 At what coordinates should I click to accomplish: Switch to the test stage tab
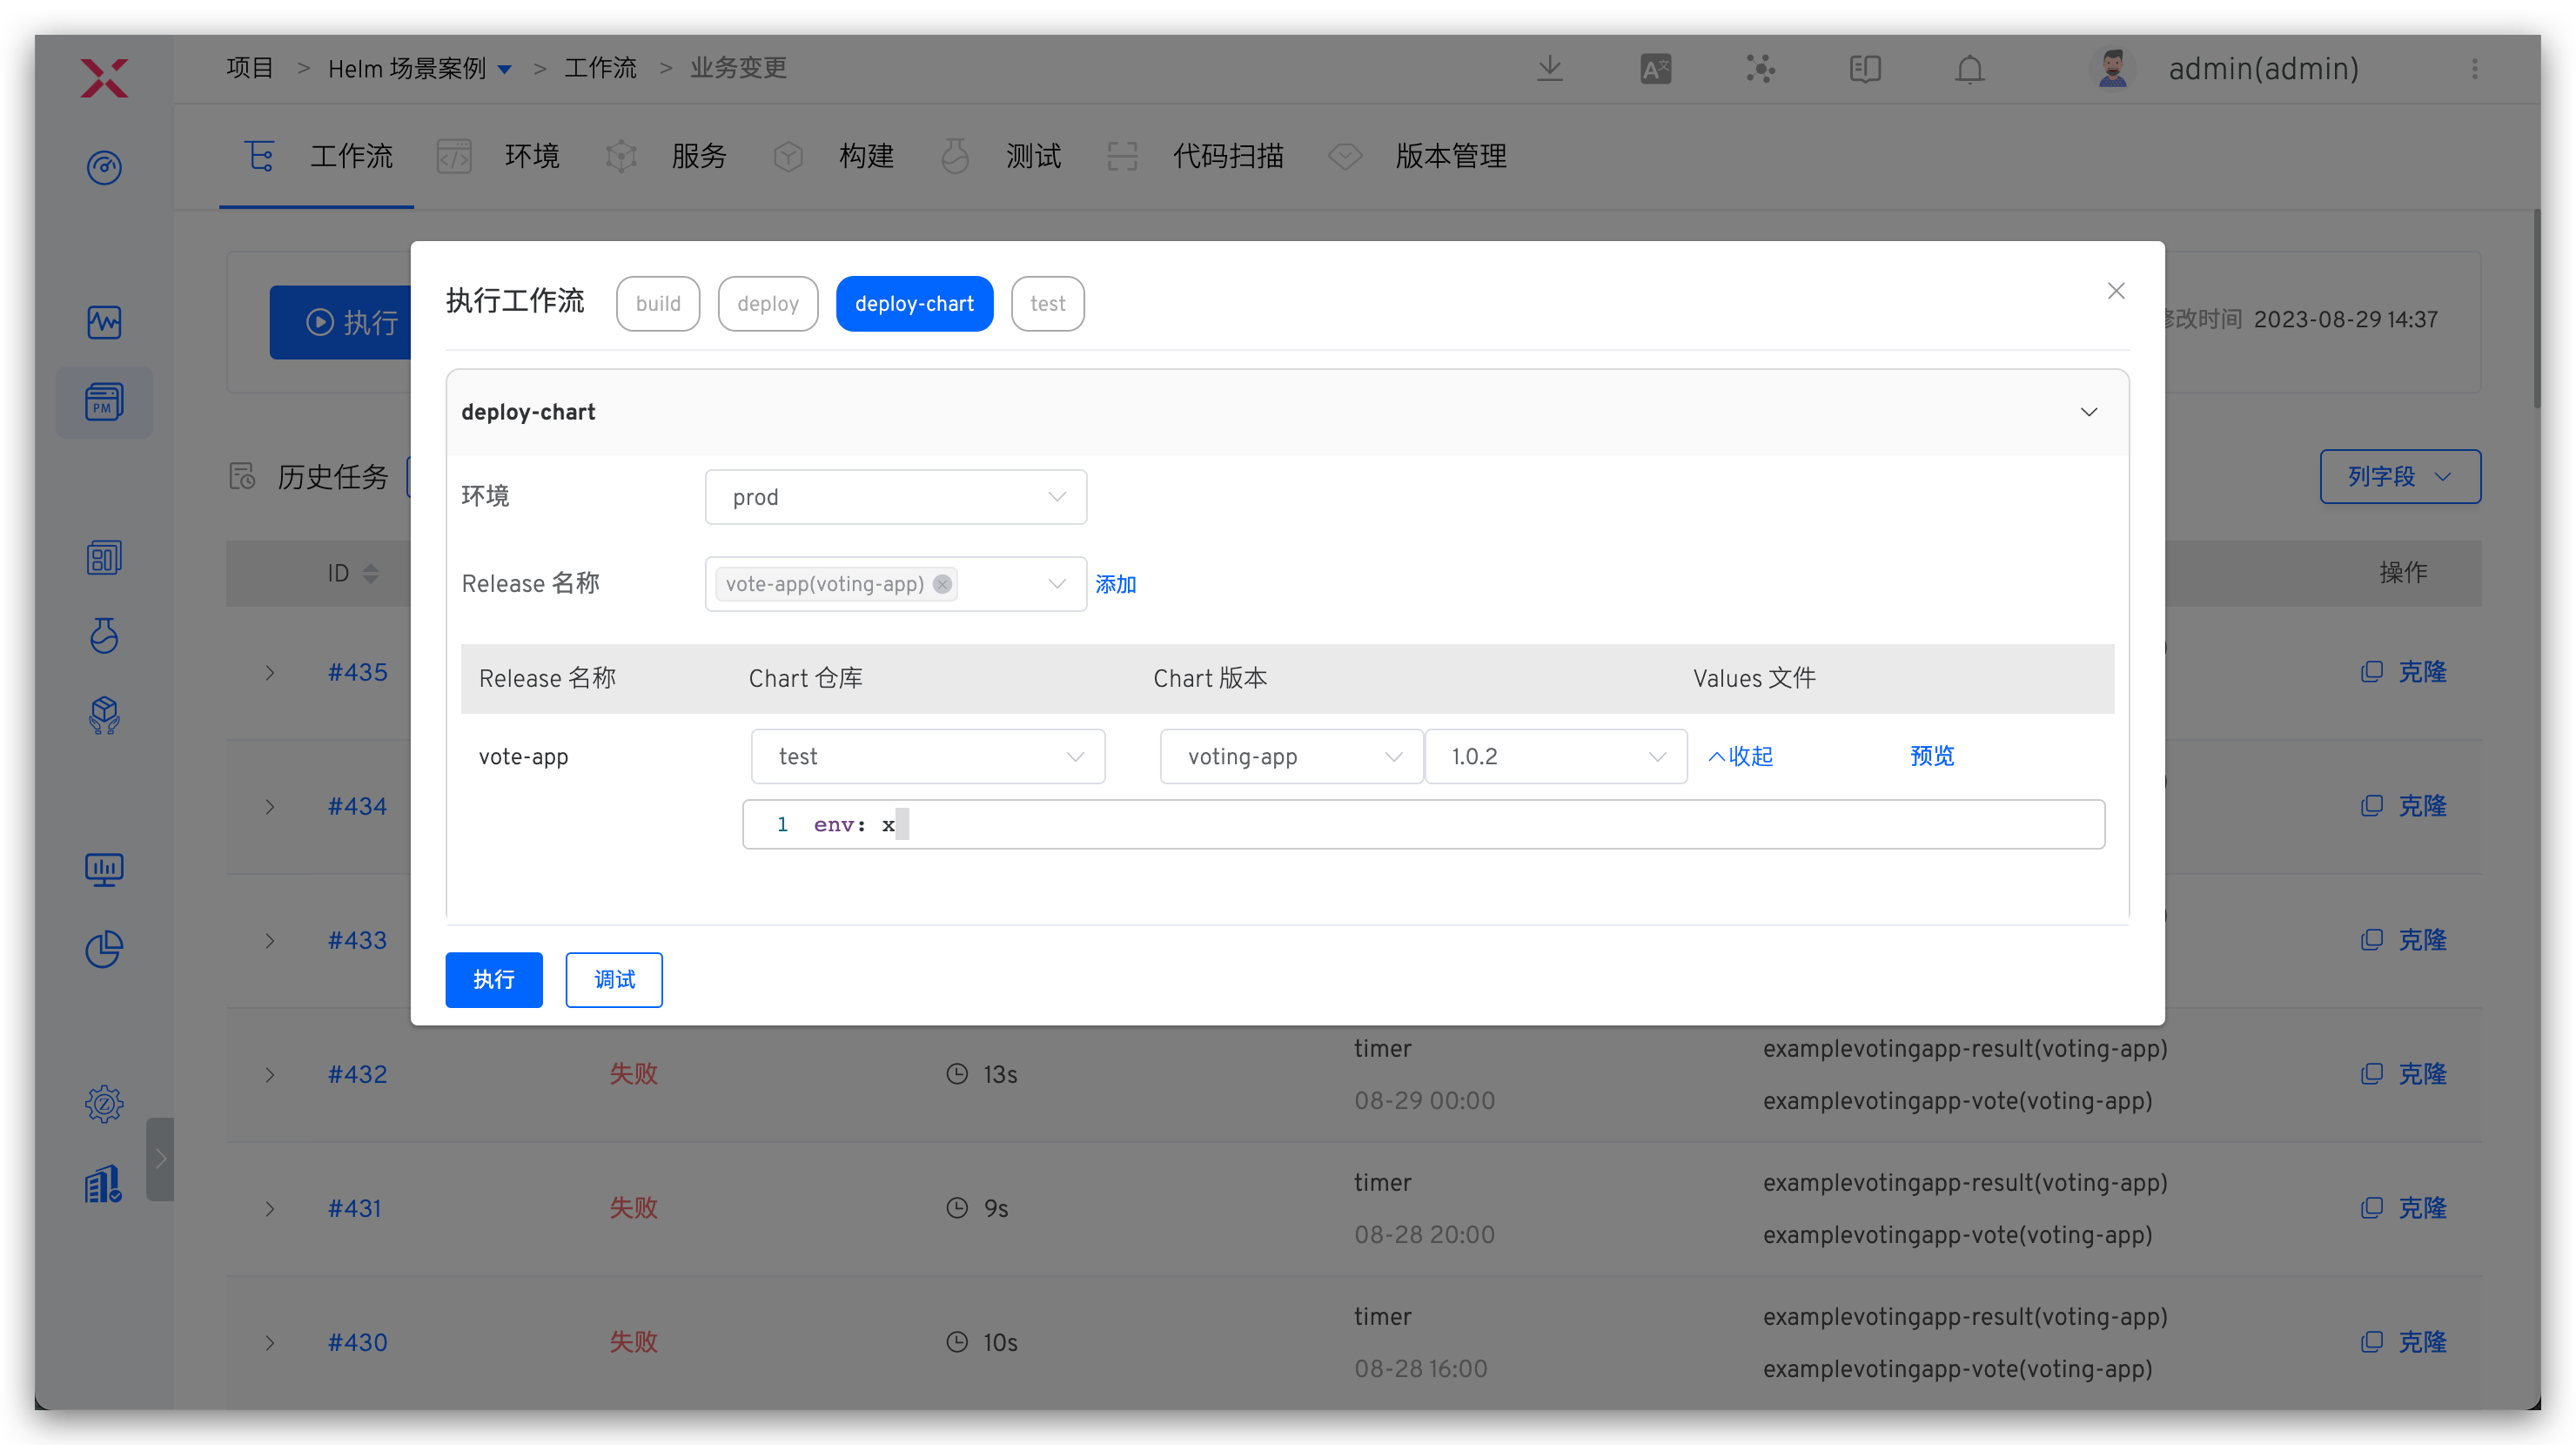1047,304
